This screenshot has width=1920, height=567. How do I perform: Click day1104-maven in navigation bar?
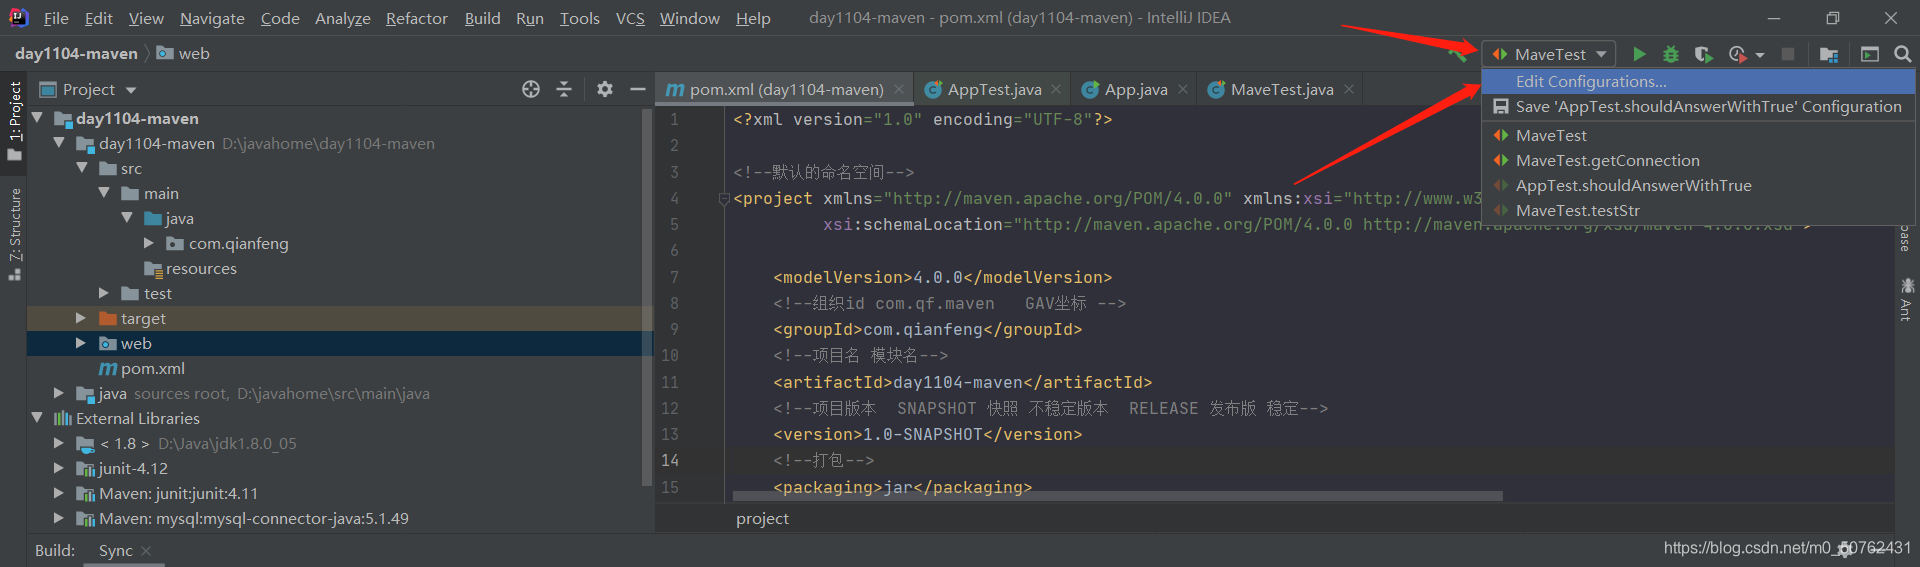pyautogui.click(x=76, y=54)
